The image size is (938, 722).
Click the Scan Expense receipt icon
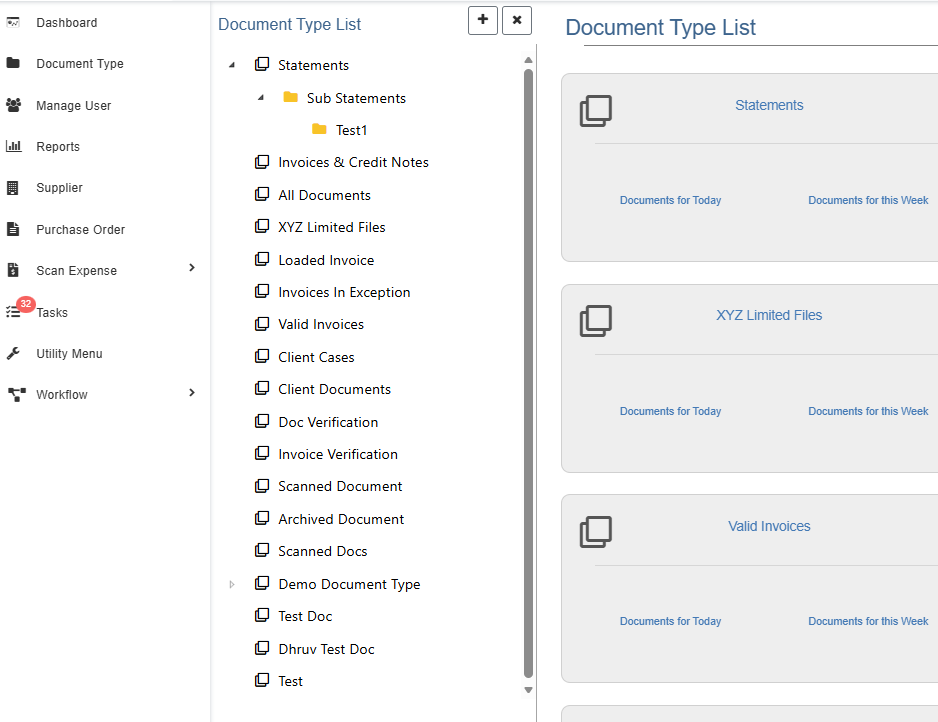click(13, 270)
